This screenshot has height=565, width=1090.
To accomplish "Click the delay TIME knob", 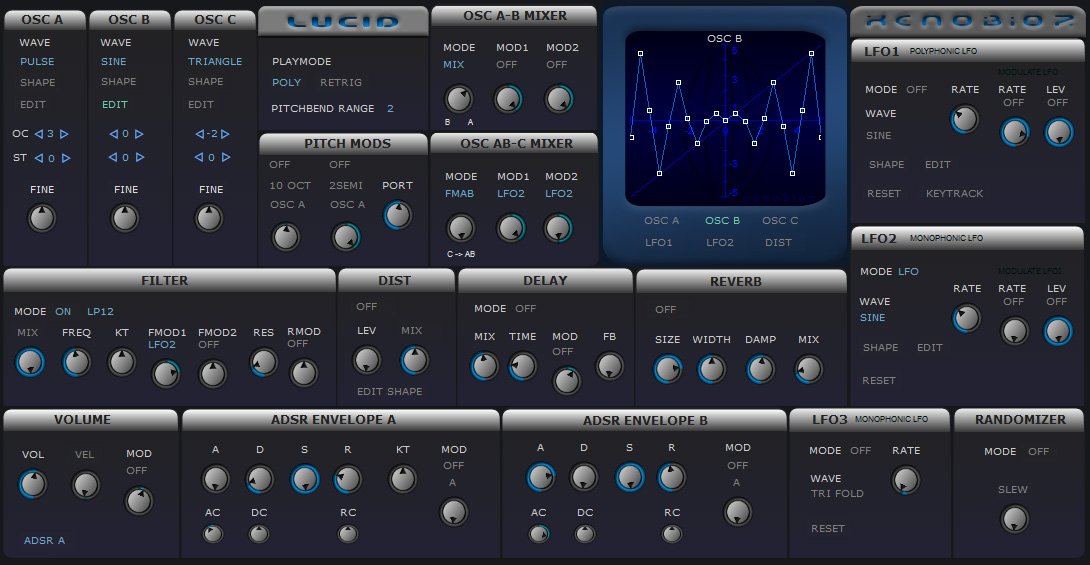I will click(522, 366).
